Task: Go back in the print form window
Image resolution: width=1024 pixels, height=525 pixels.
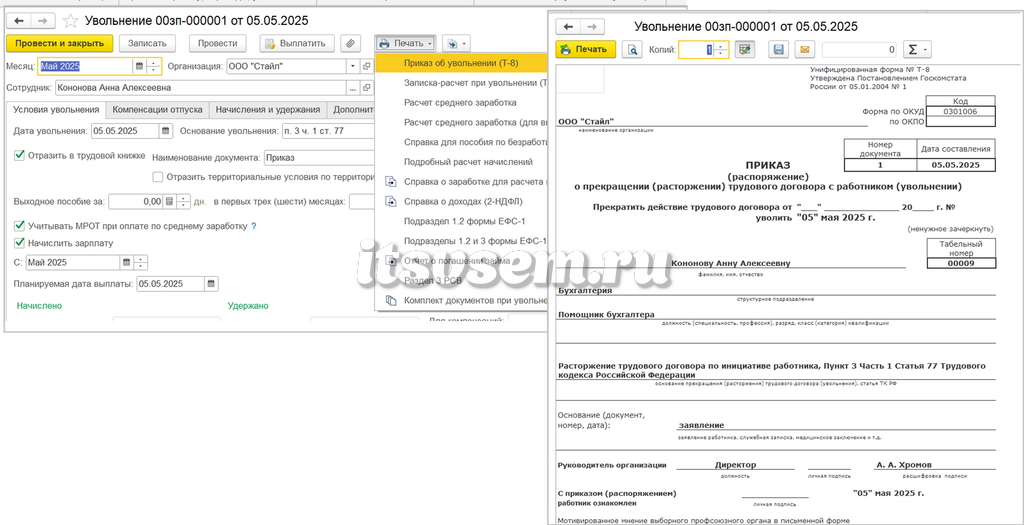Action: coord(568,27)
